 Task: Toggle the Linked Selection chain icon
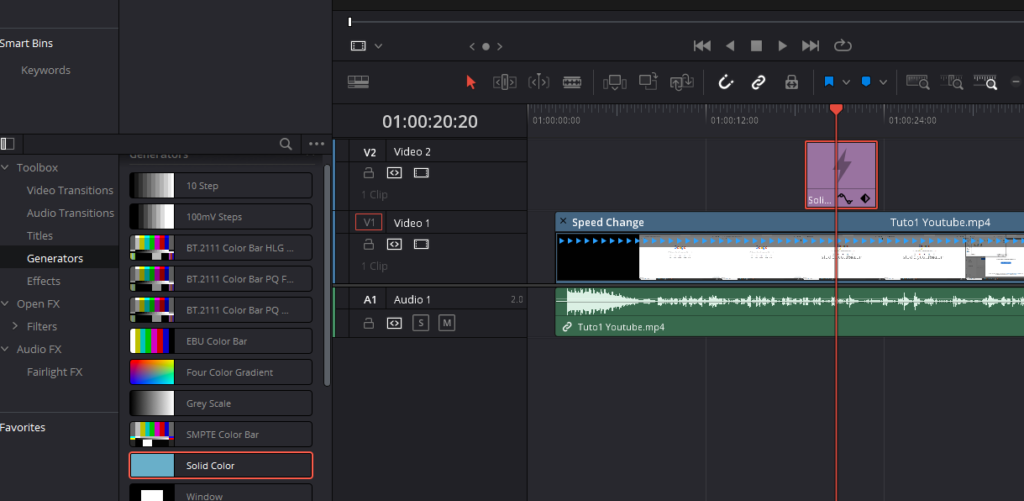[x=758, y=82]
